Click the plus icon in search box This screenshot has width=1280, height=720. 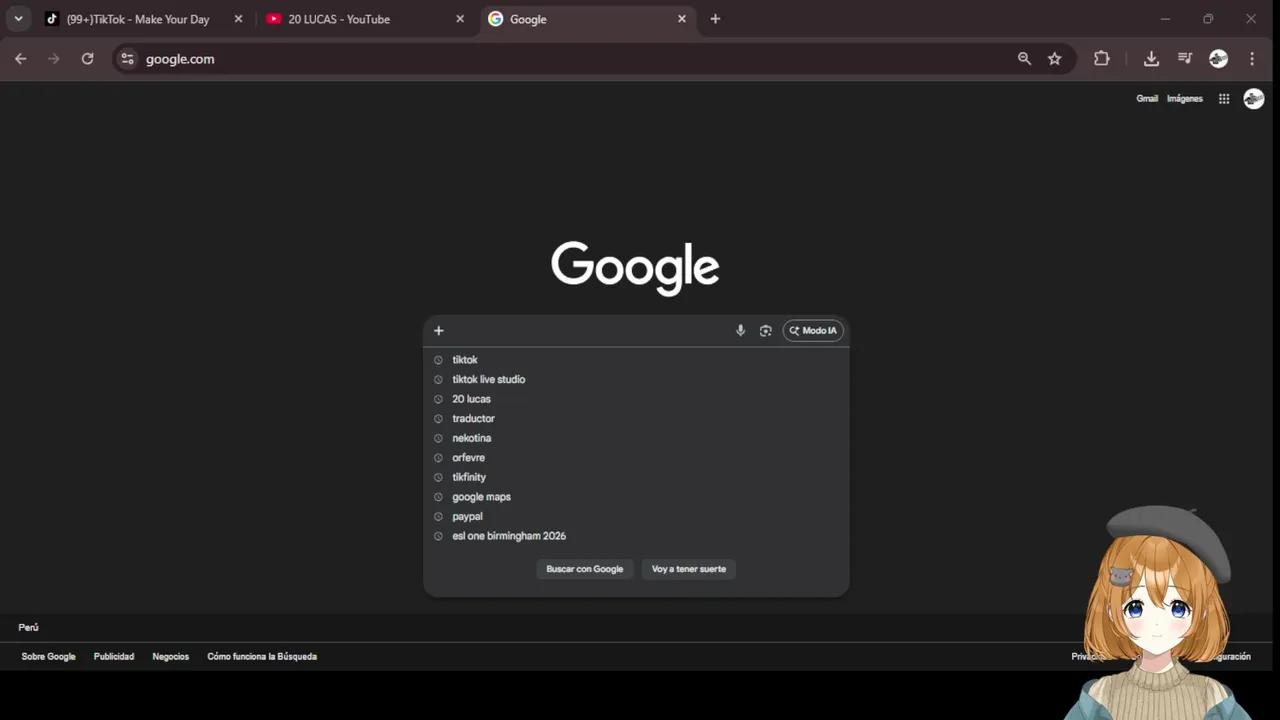pos(438,331)
